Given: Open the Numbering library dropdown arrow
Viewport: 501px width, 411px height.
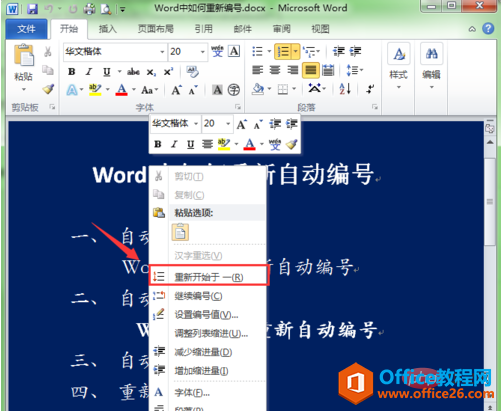Looking at the screenshot, I should 295,52.
